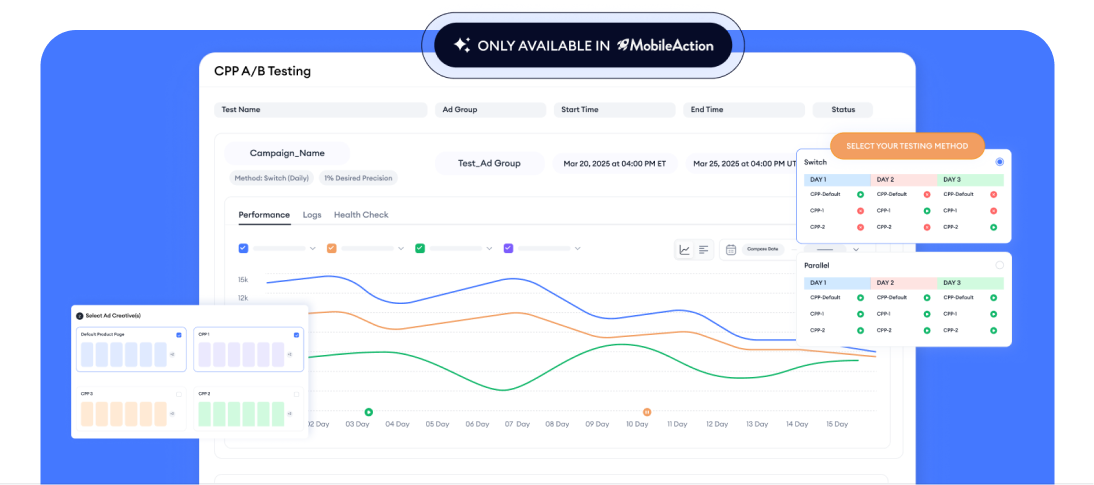Viewport: 1094px width, 485px height.
Task: Expand the purple metric series dropdown
Action: [x=577, y=248]
